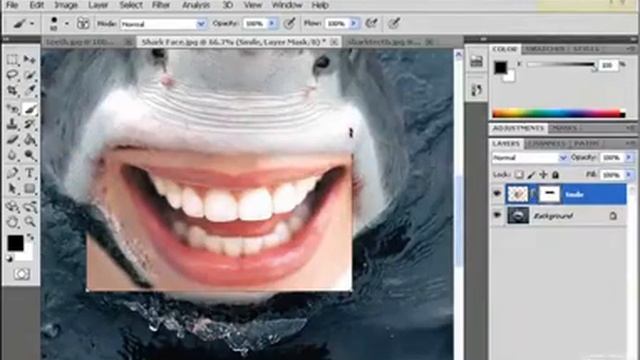
Task: Swap foreground and background colors in the toolbox
Action: 30,237
